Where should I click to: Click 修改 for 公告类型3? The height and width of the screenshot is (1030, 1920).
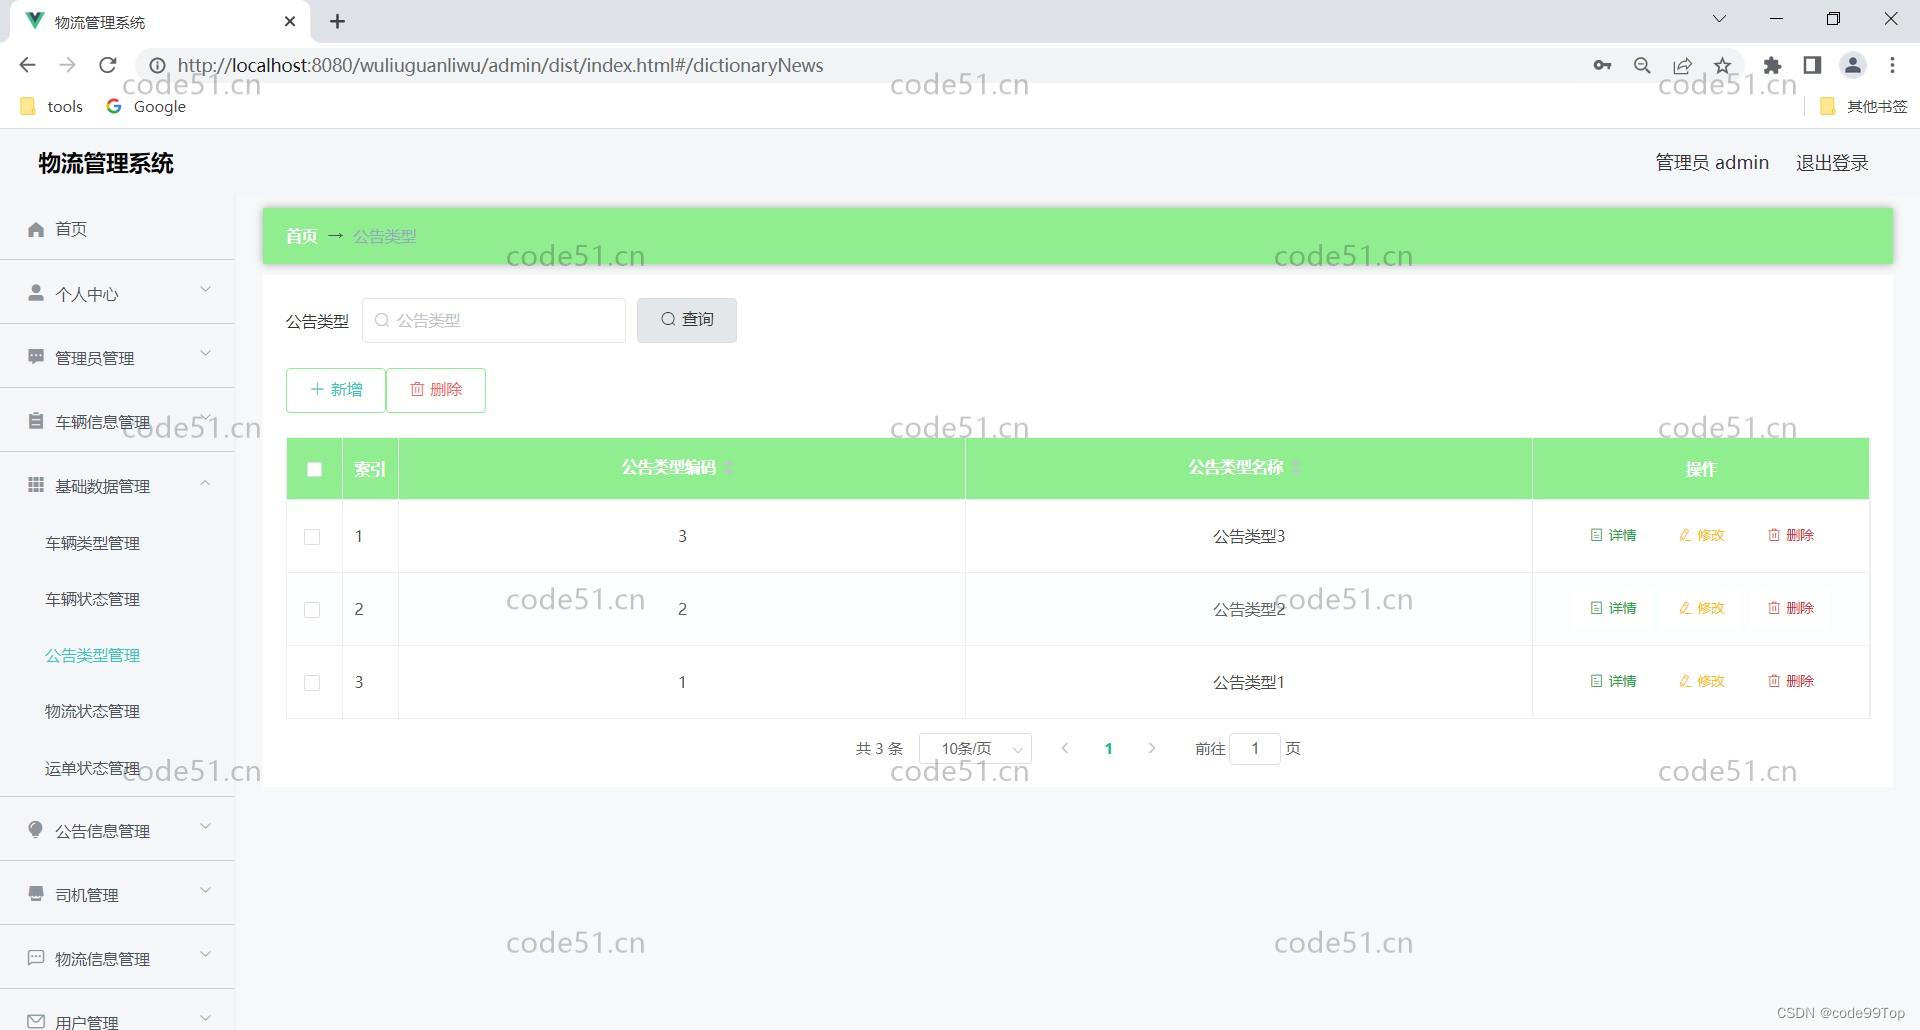coord(1701,535)
